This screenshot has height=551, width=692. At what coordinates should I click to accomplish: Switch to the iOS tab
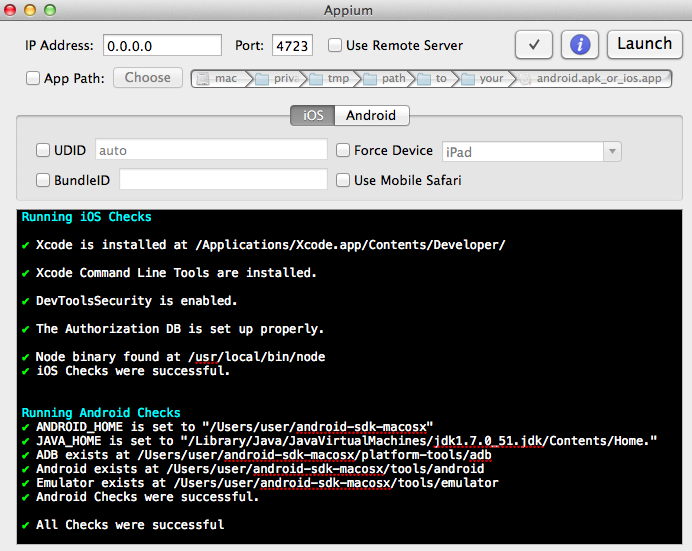click(312, 115)
